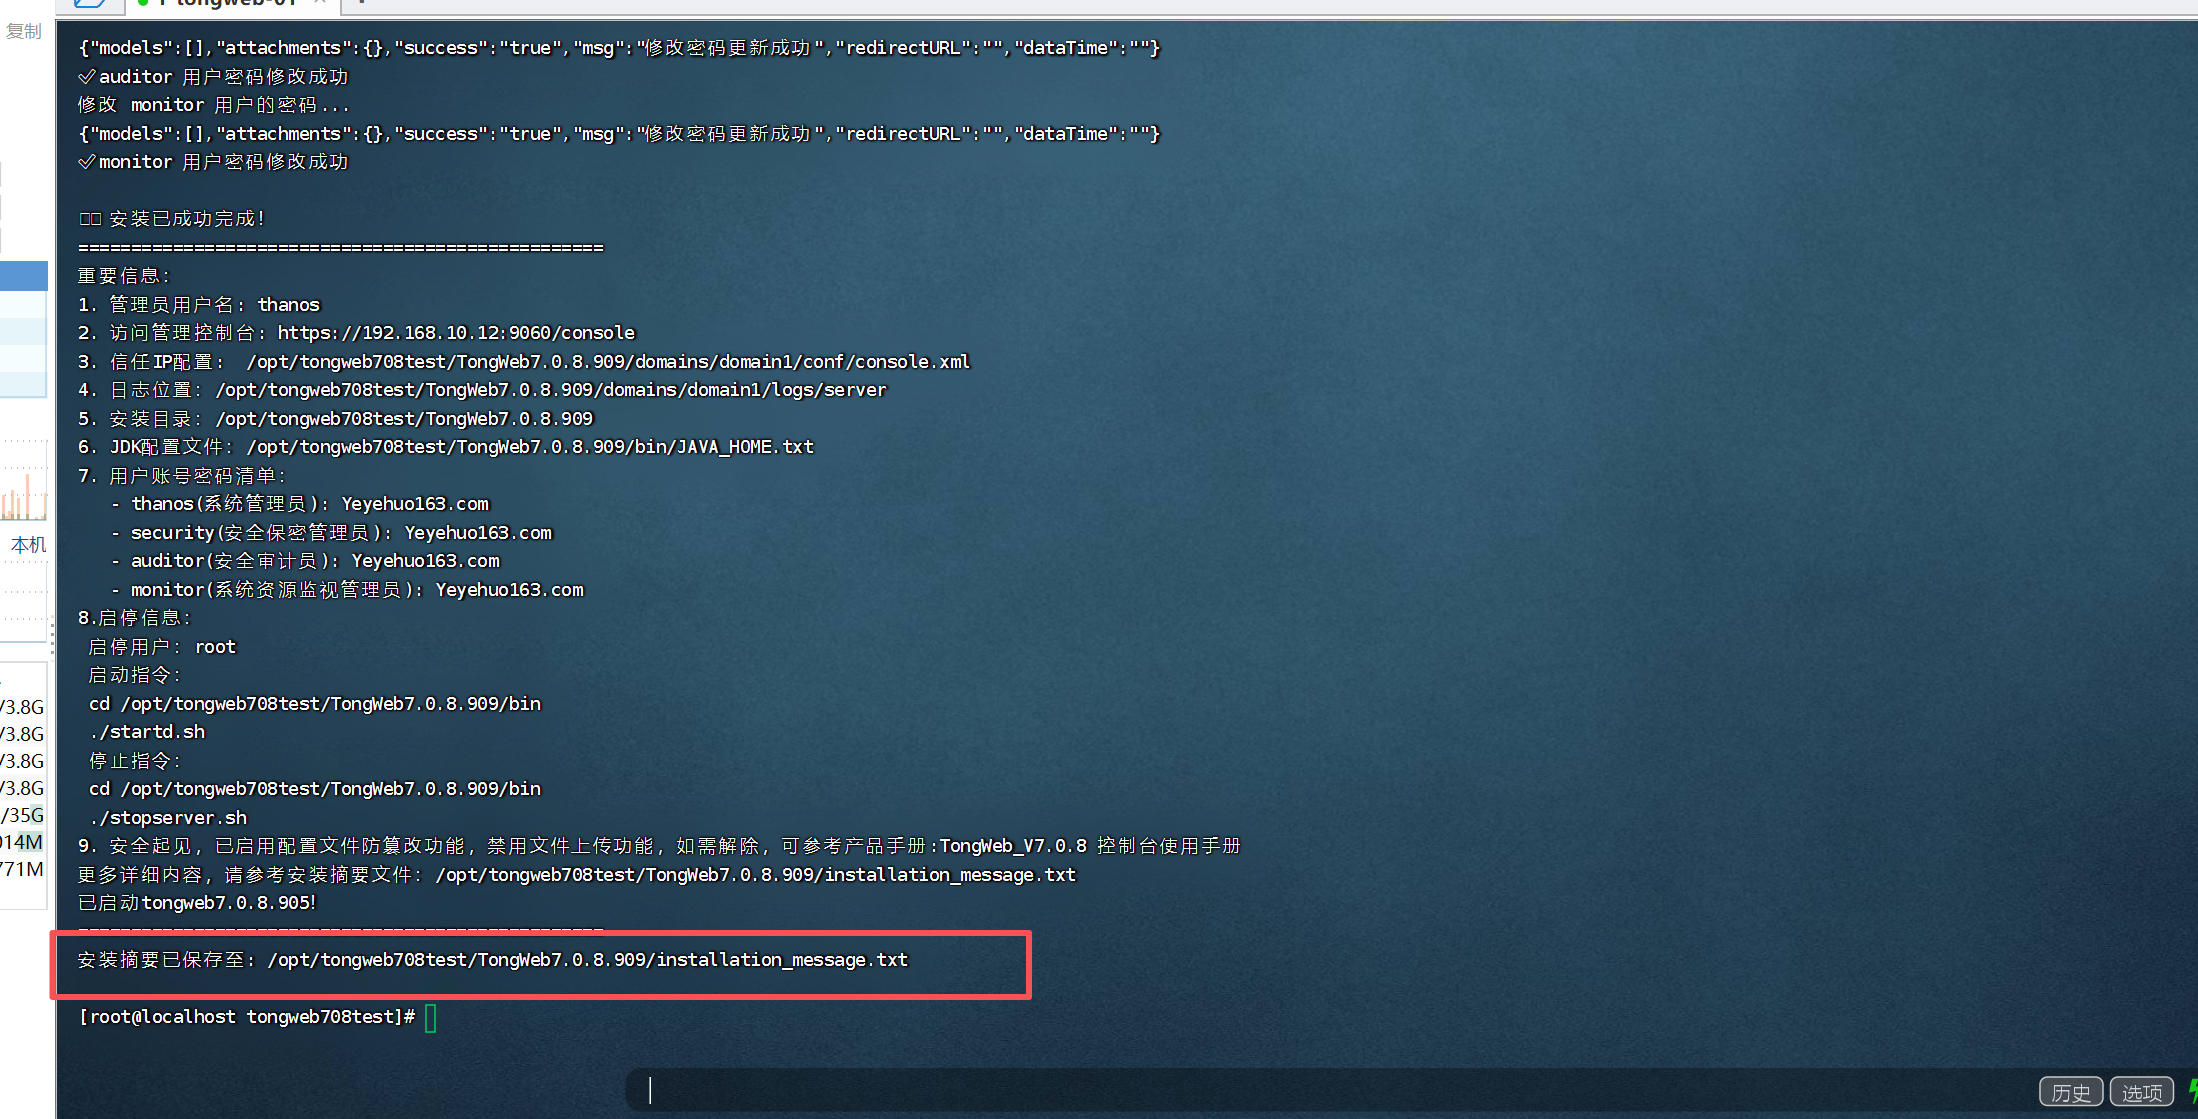Click the 'monitor 用户密码修改成功' line

(x=213, y=162)
